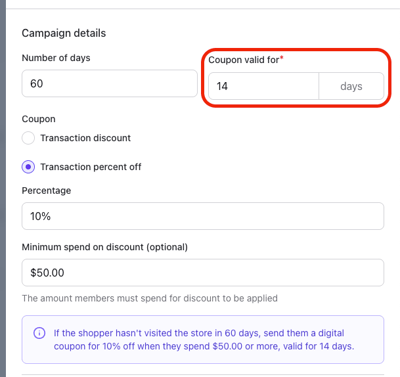
Task: Click the info icon in purple notice
Action: 39,333
